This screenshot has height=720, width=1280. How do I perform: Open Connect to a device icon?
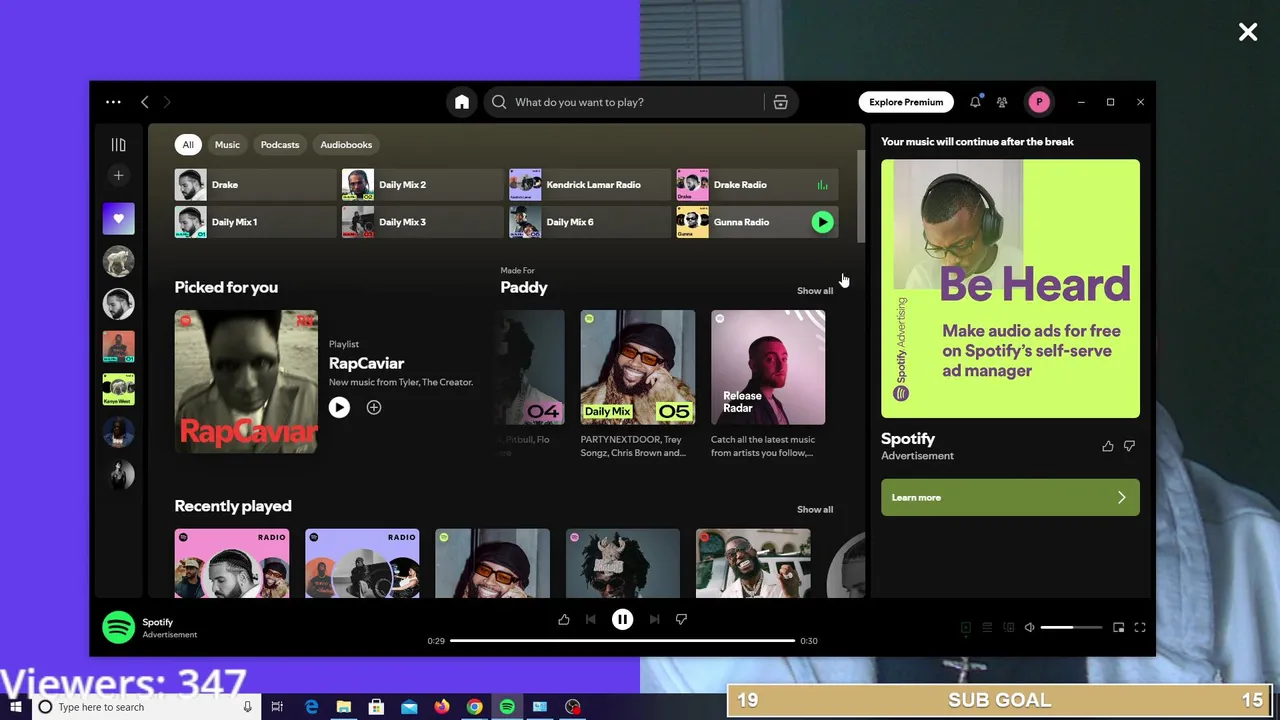click(1009, 628)
